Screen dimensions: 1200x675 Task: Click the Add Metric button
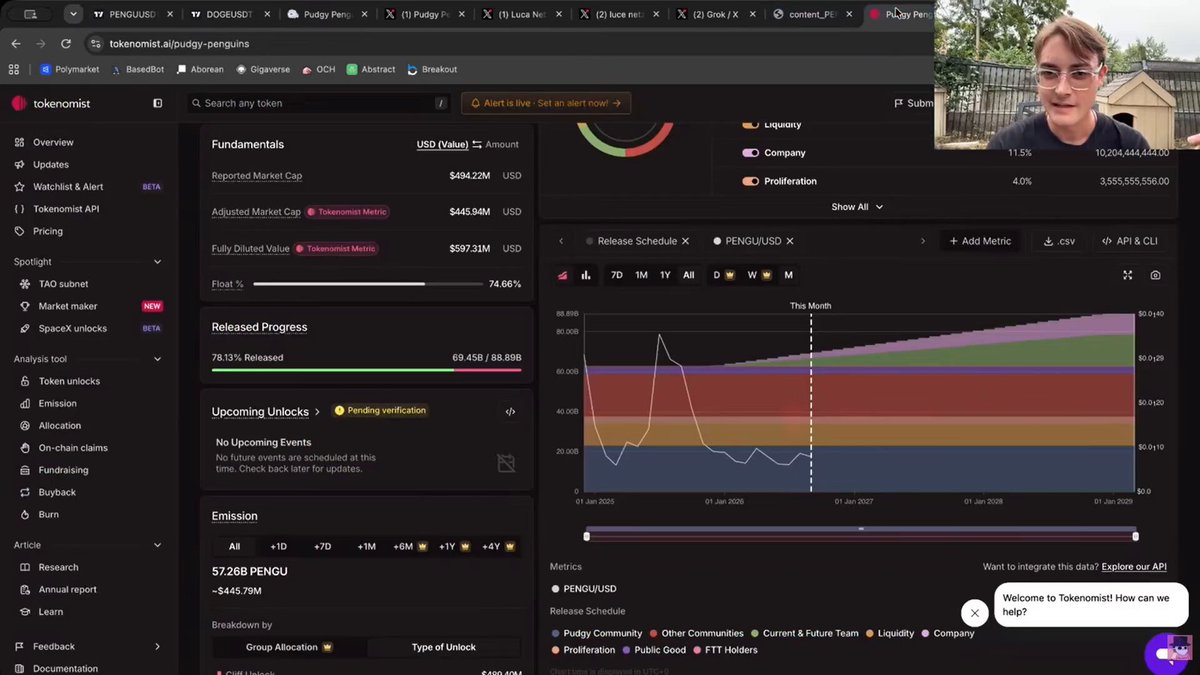tap(980, 241)
